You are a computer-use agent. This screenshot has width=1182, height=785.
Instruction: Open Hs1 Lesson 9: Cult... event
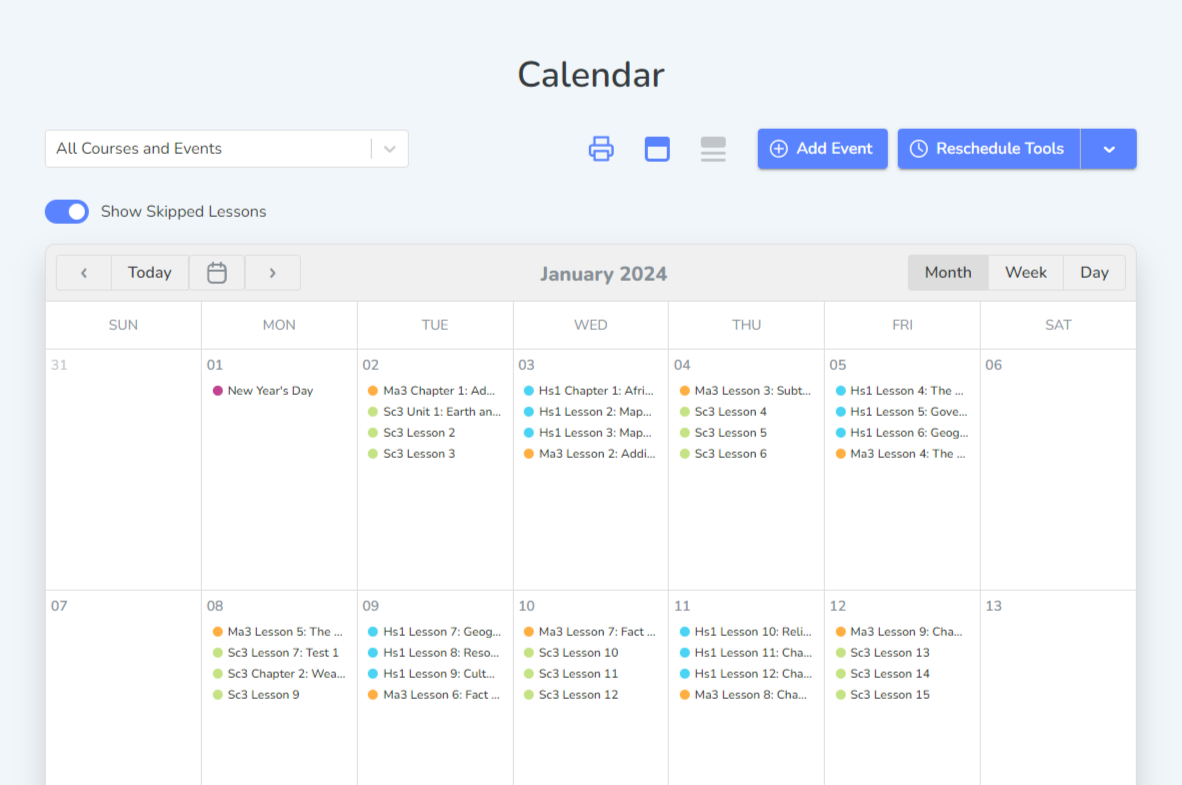pos(431,674)
